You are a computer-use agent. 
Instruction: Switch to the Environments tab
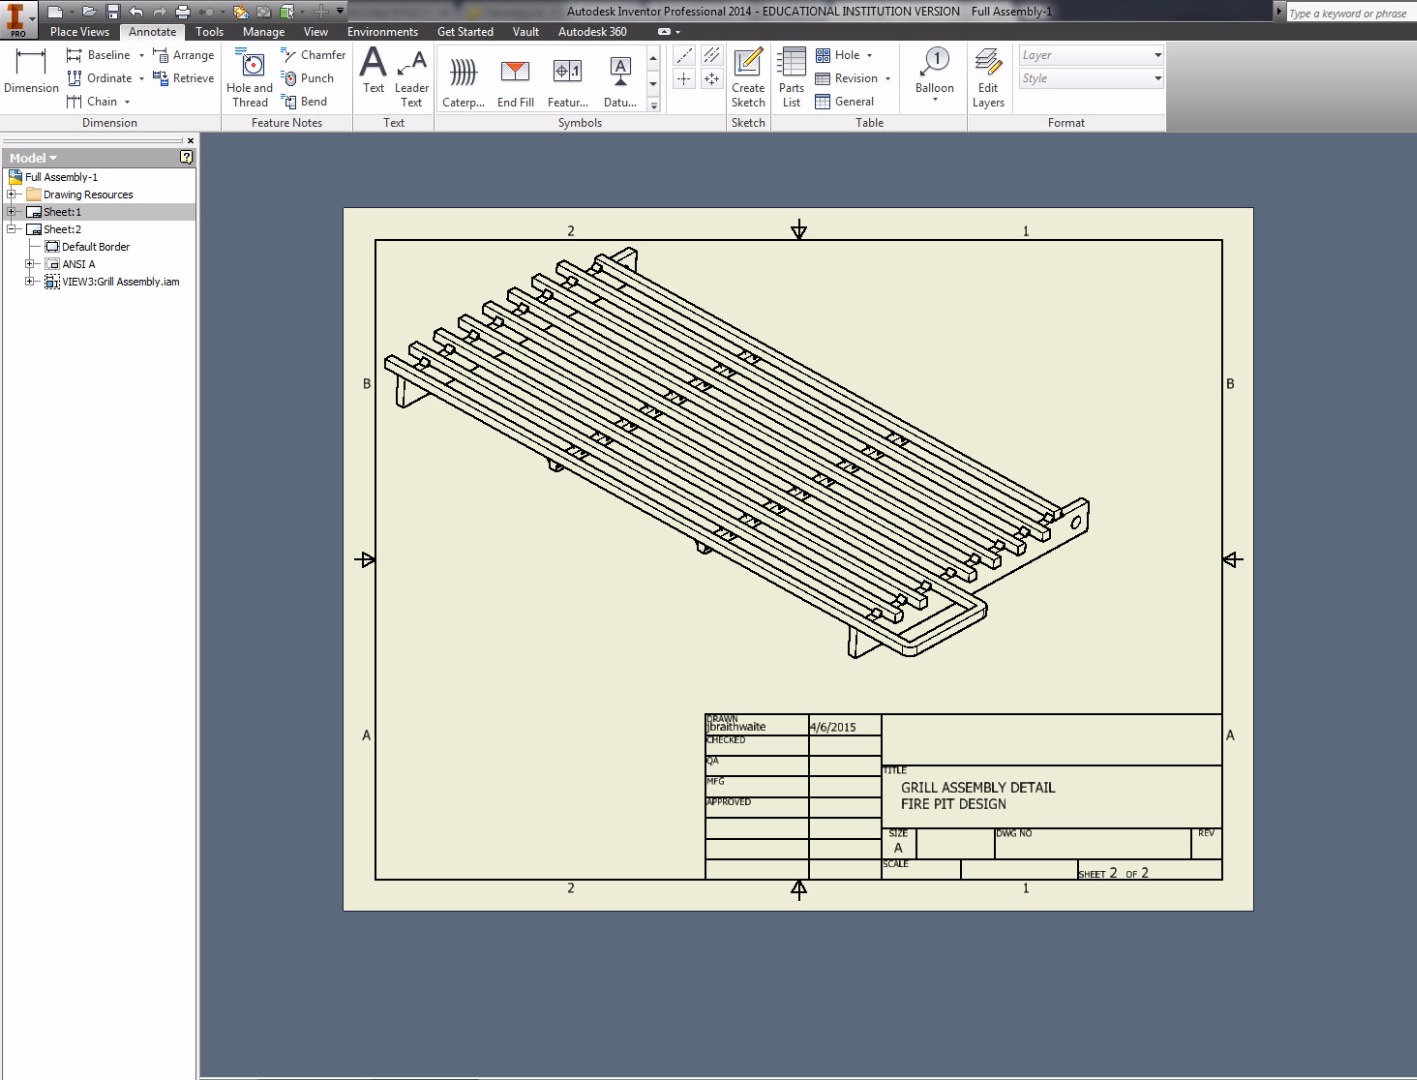click(x=383, y=32)
